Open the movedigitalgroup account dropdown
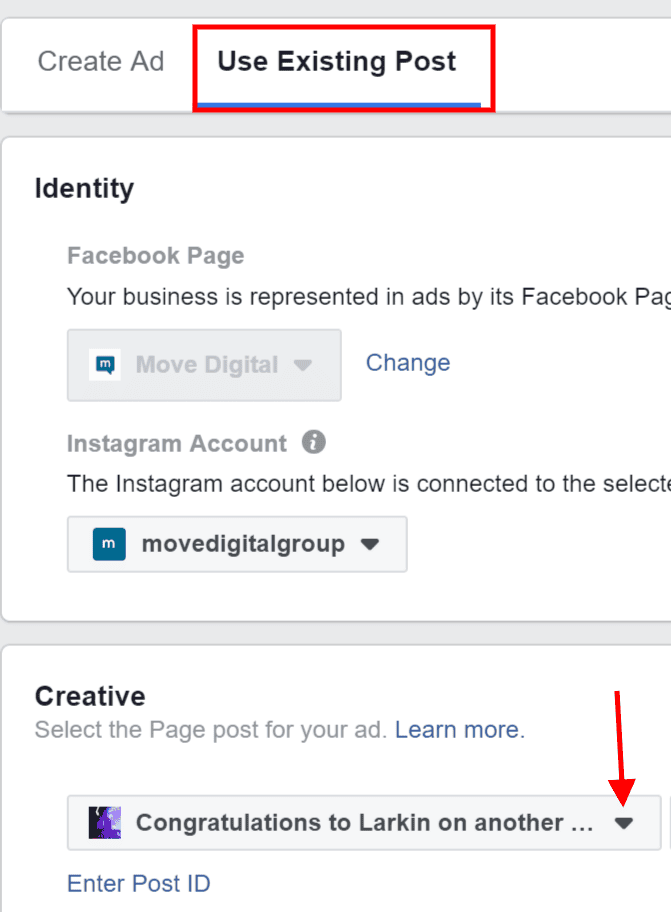Image resolution: width=671 pixels, height=912 pixels. (237, 544)
